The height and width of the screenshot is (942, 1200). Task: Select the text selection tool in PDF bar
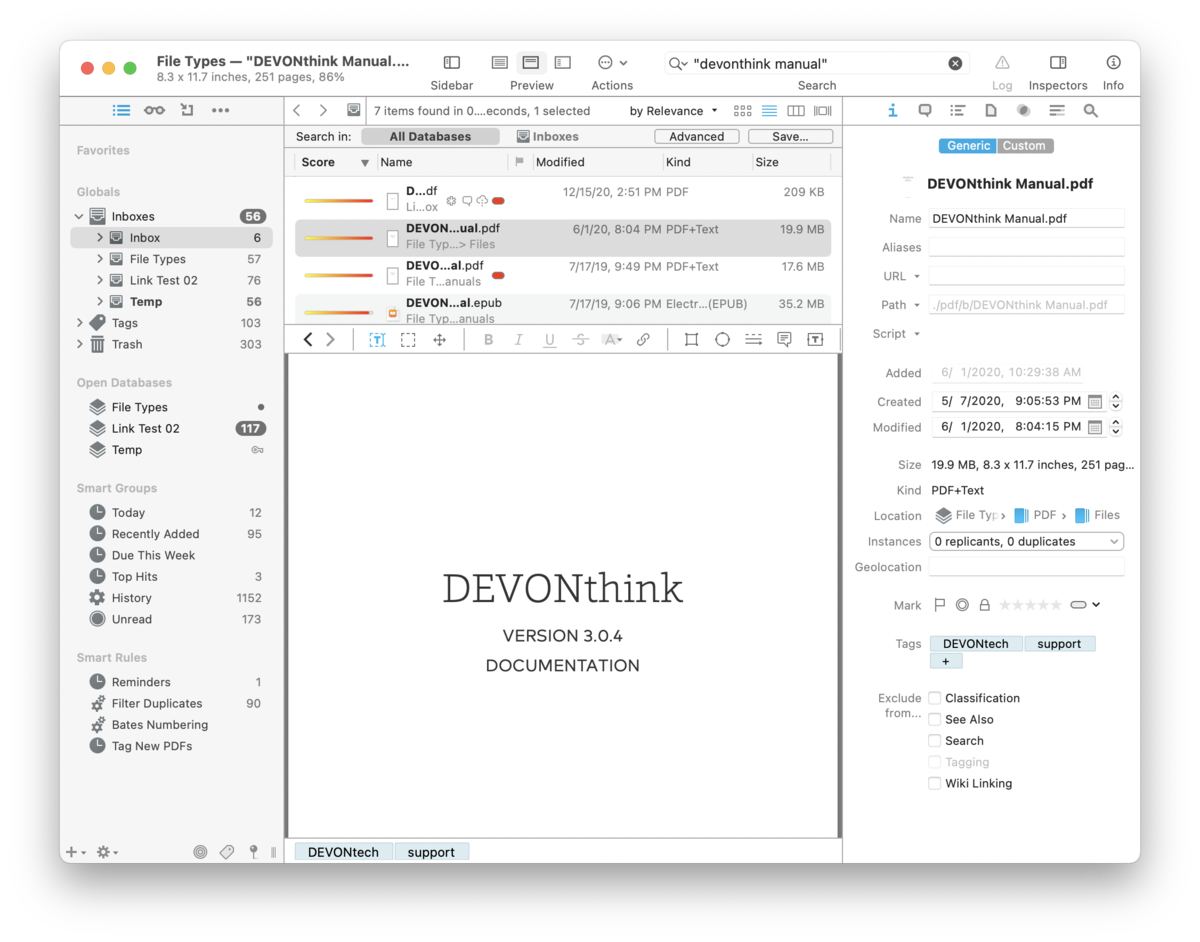click(x=377, y=340)
